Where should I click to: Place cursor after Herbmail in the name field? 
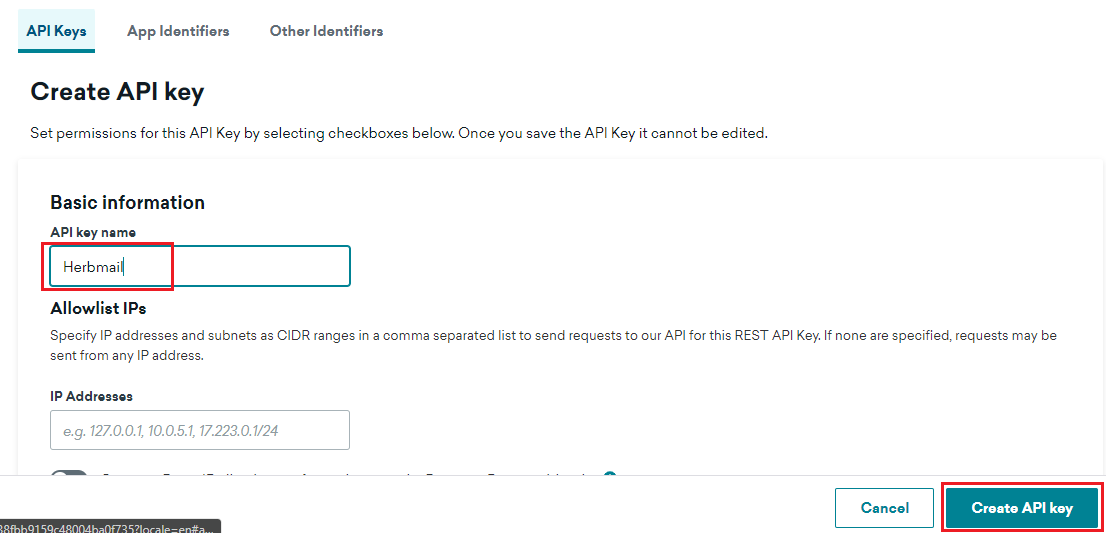[x=125, y=266]
